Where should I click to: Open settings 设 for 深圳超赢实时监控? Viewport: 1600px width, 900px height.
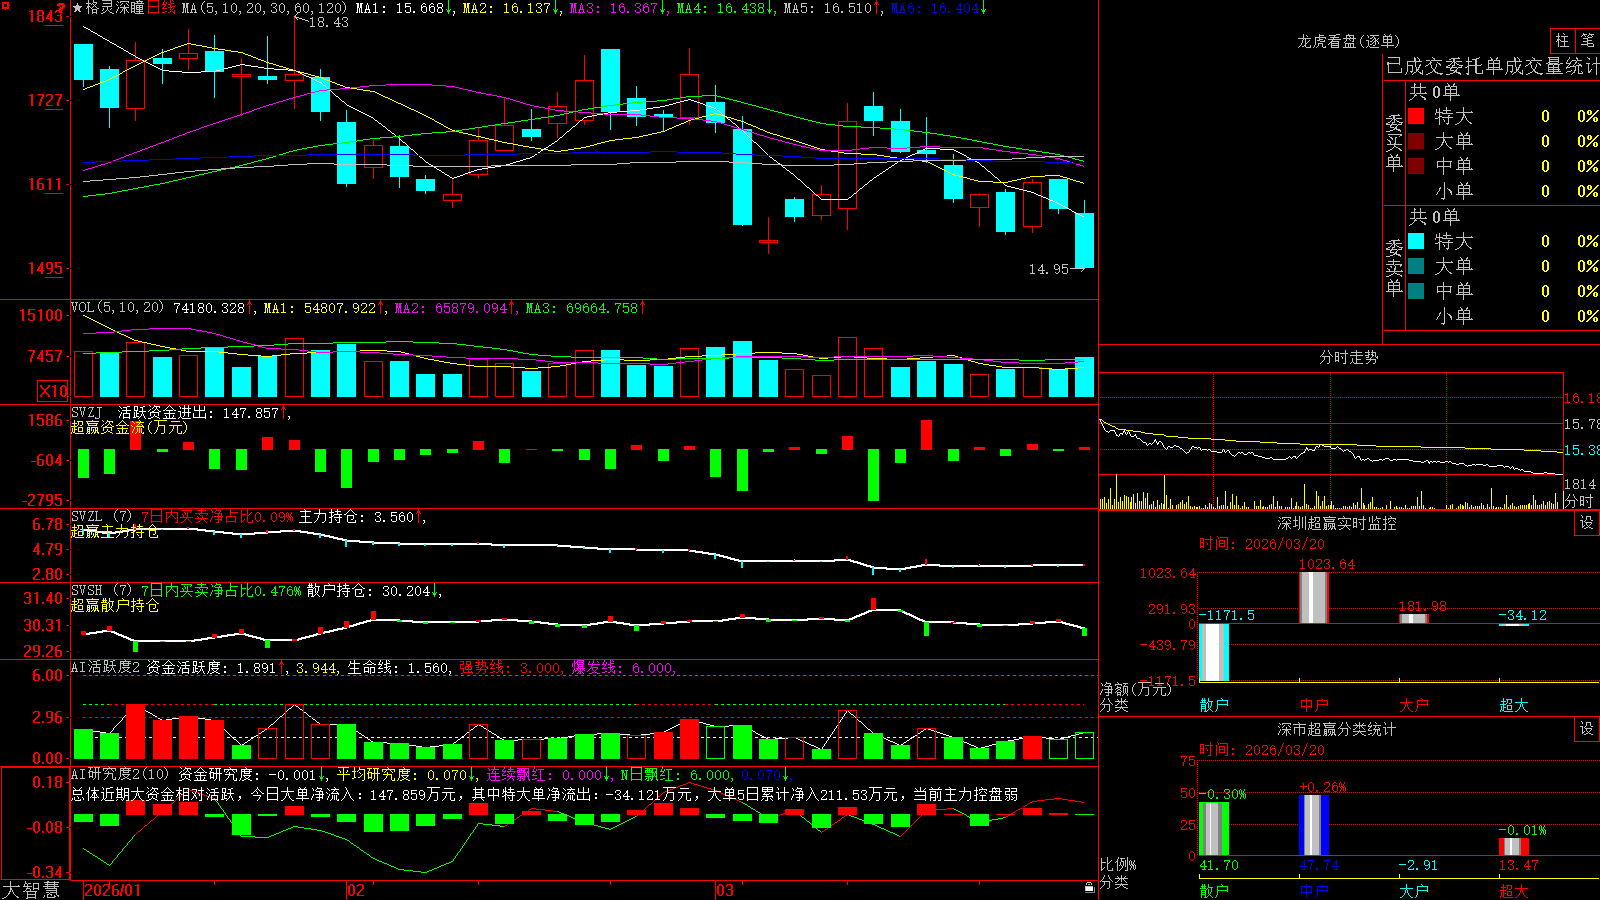(1587, 523)
